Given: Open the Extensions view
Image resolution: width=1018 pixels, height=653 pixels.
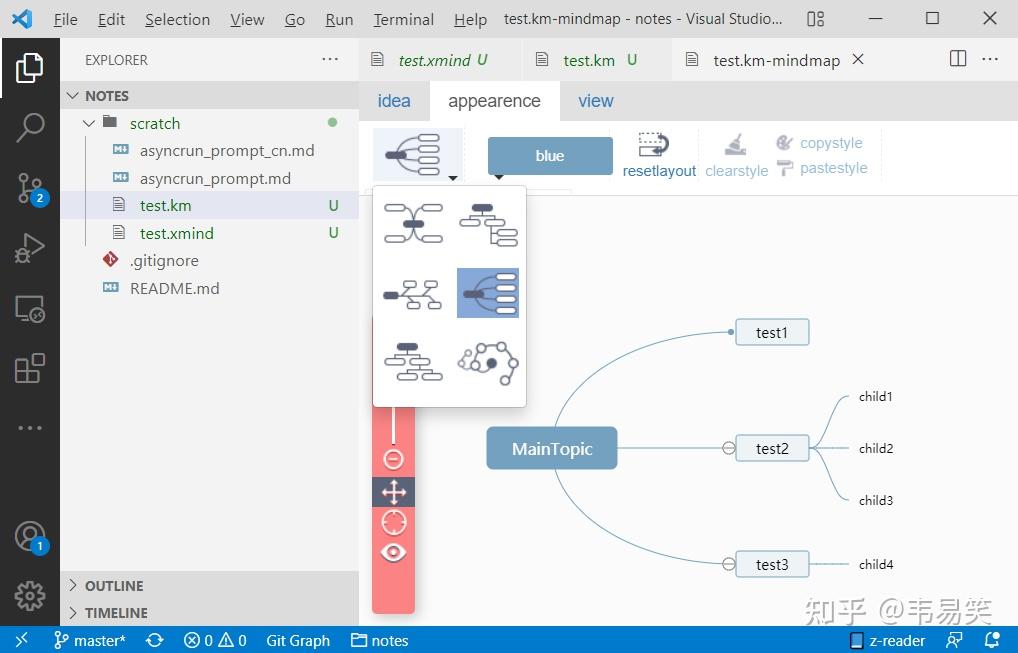Looking at the screenshot, I should (x=30, y=368).
